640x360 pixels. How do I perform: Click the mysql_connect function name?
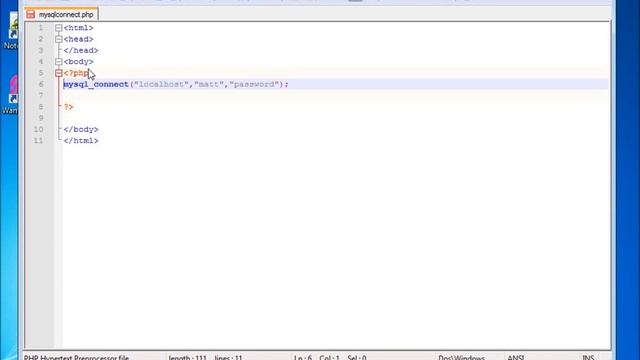click(96, 84)
